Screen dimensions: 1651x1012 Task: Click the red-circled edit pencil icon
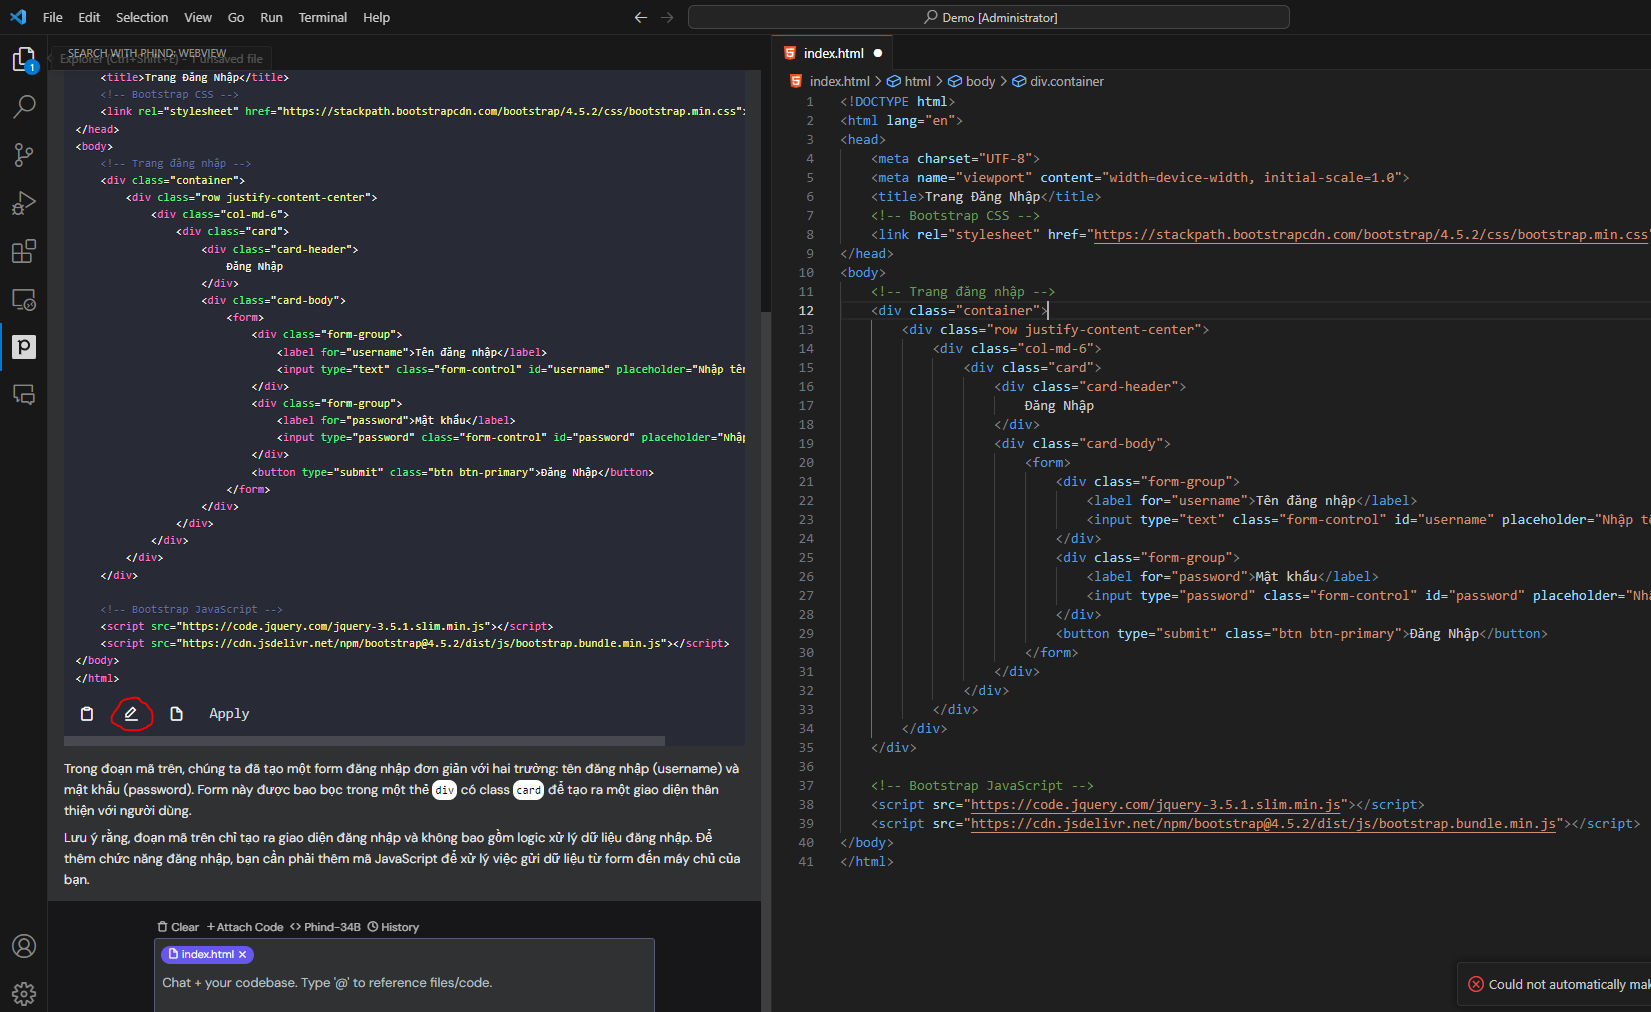click(x=131, y=714)
